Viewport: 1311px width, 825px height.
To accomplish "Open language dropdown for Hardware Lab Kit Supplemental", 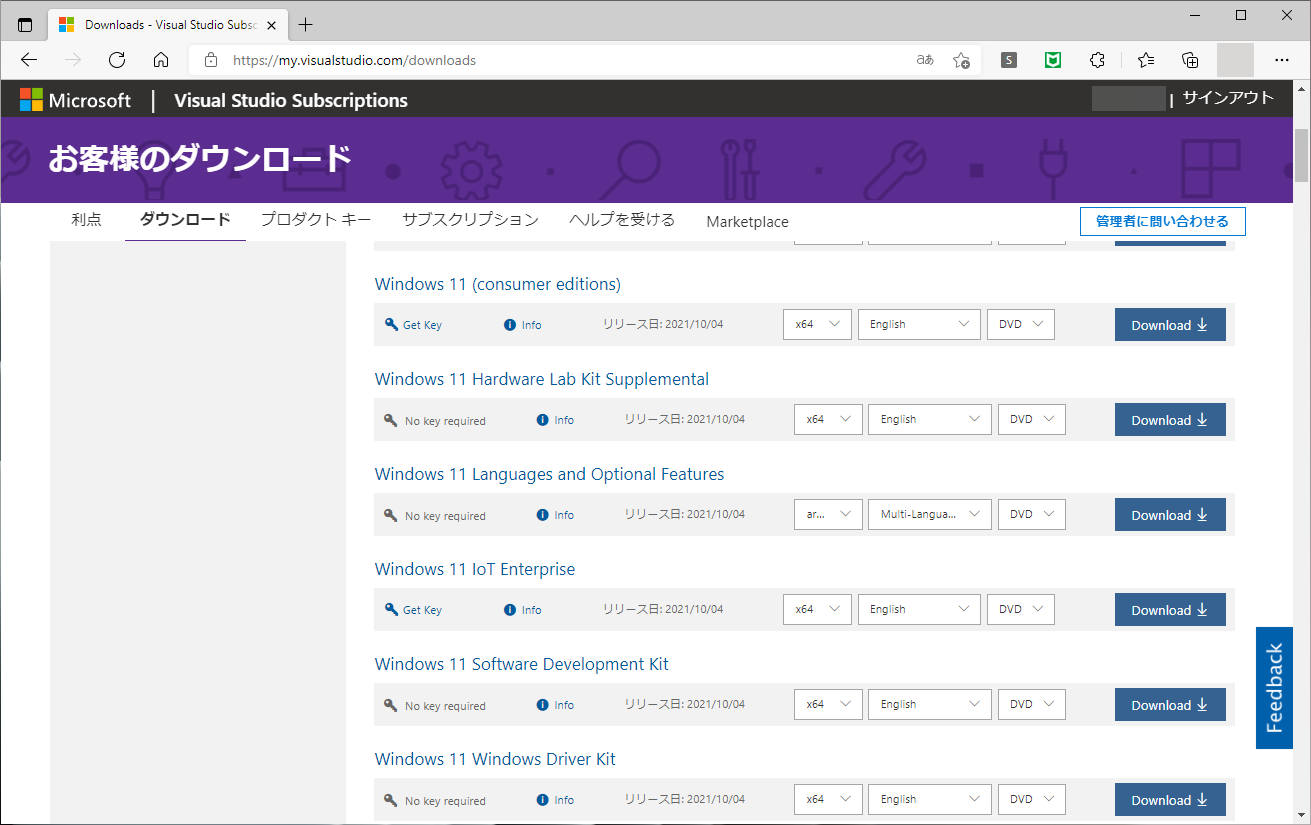I will [930, 420].
